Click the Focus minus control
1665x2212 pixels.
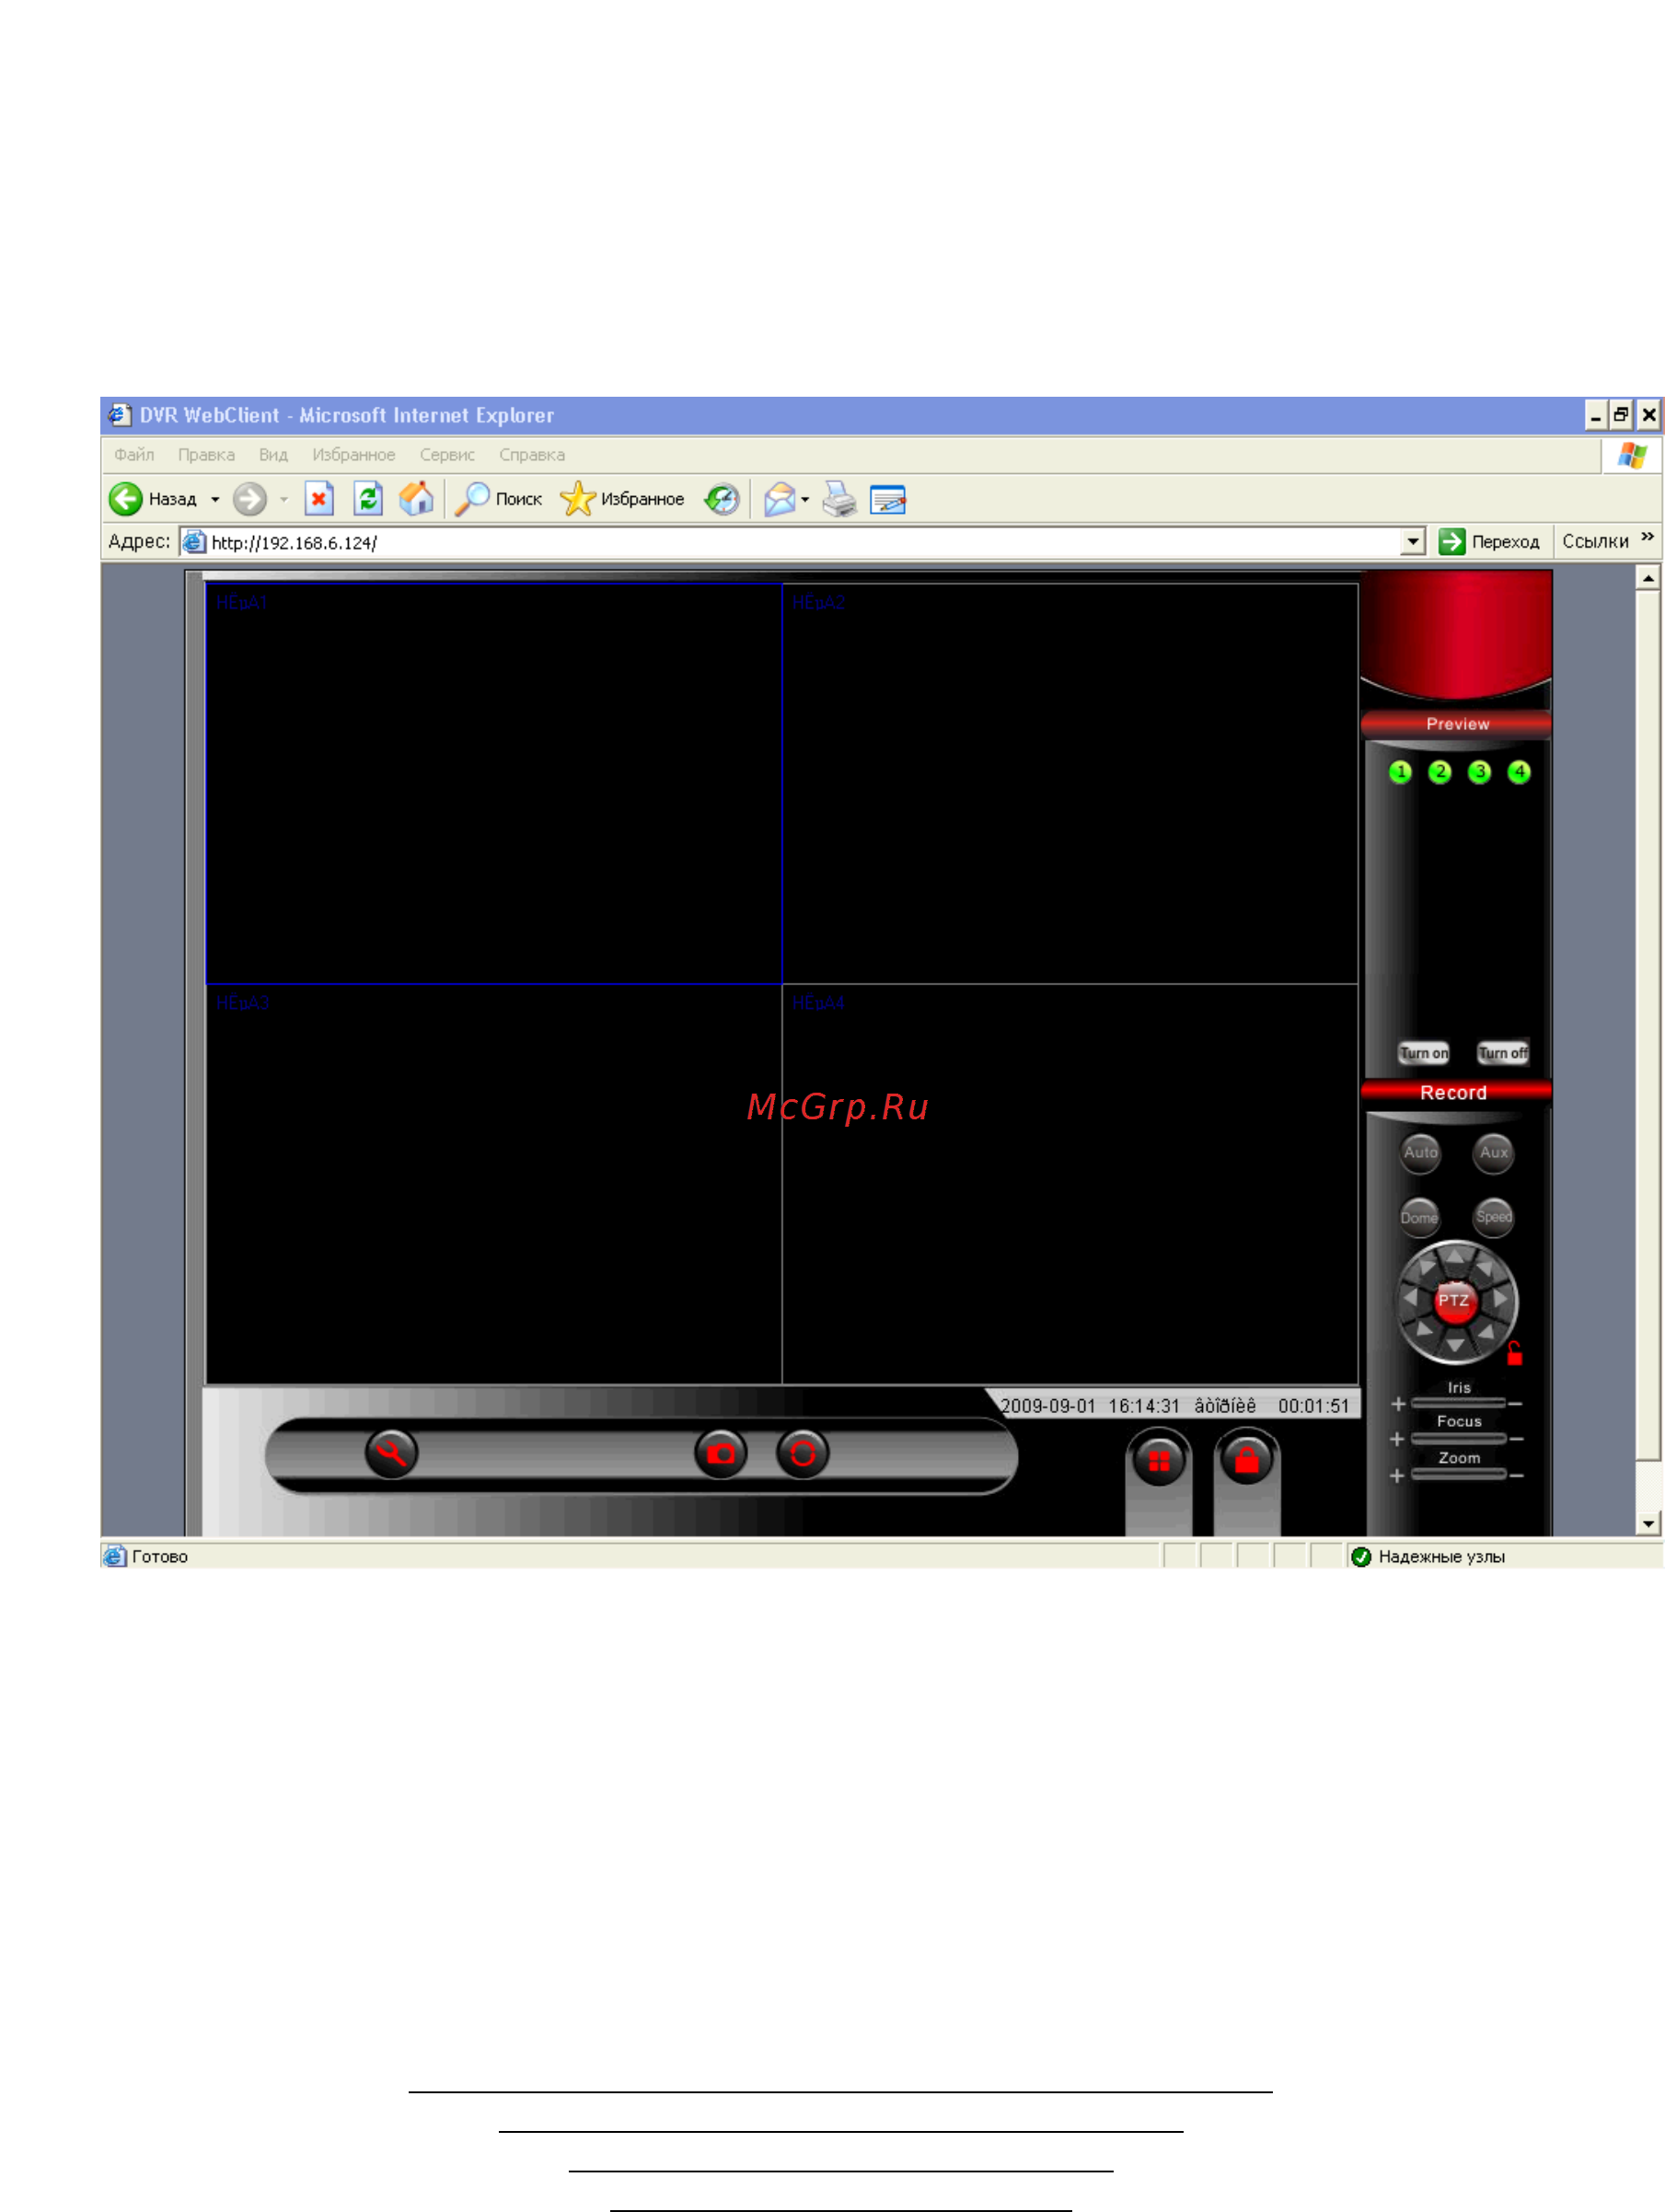click(x=1516, y=1439)
